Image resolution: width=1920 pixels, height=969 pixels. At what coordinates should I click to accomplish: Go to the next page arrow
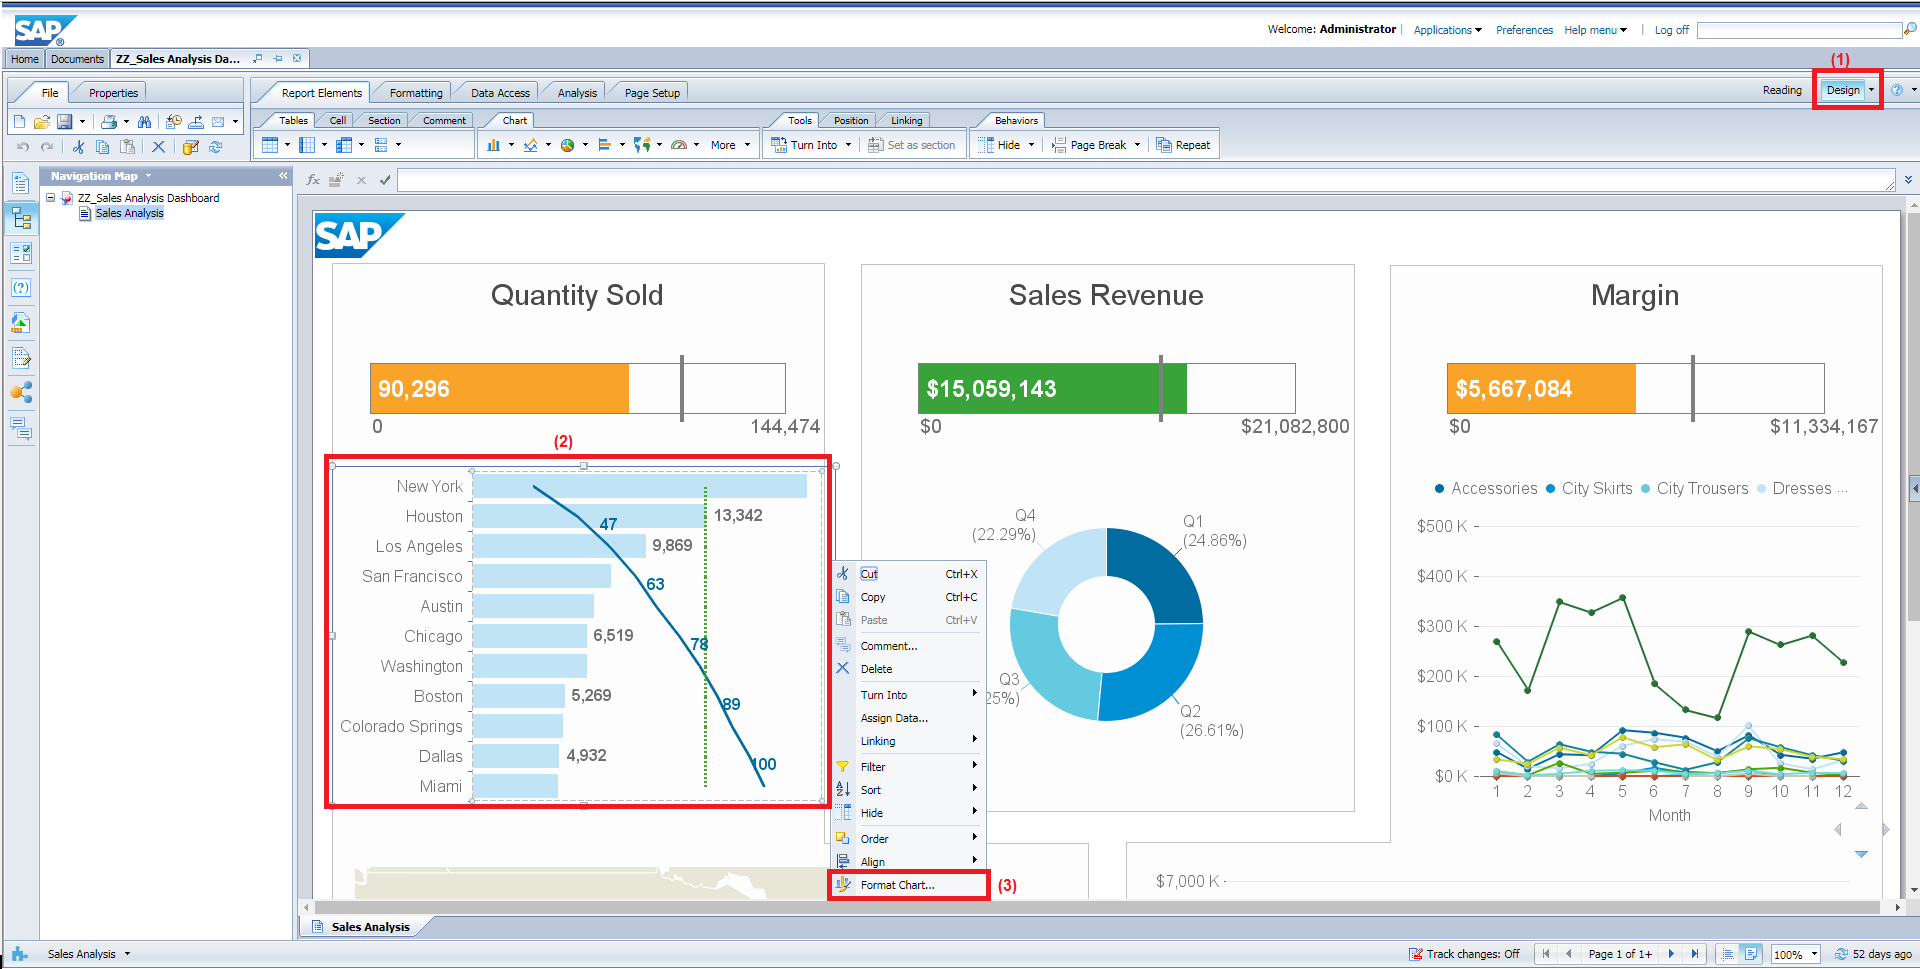pyautogui.click(x=1671, y=954)
